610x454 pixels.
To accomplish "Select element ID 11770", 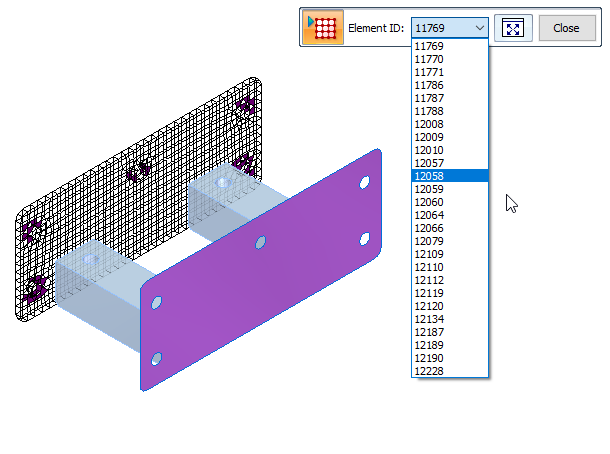I will 450,59.
